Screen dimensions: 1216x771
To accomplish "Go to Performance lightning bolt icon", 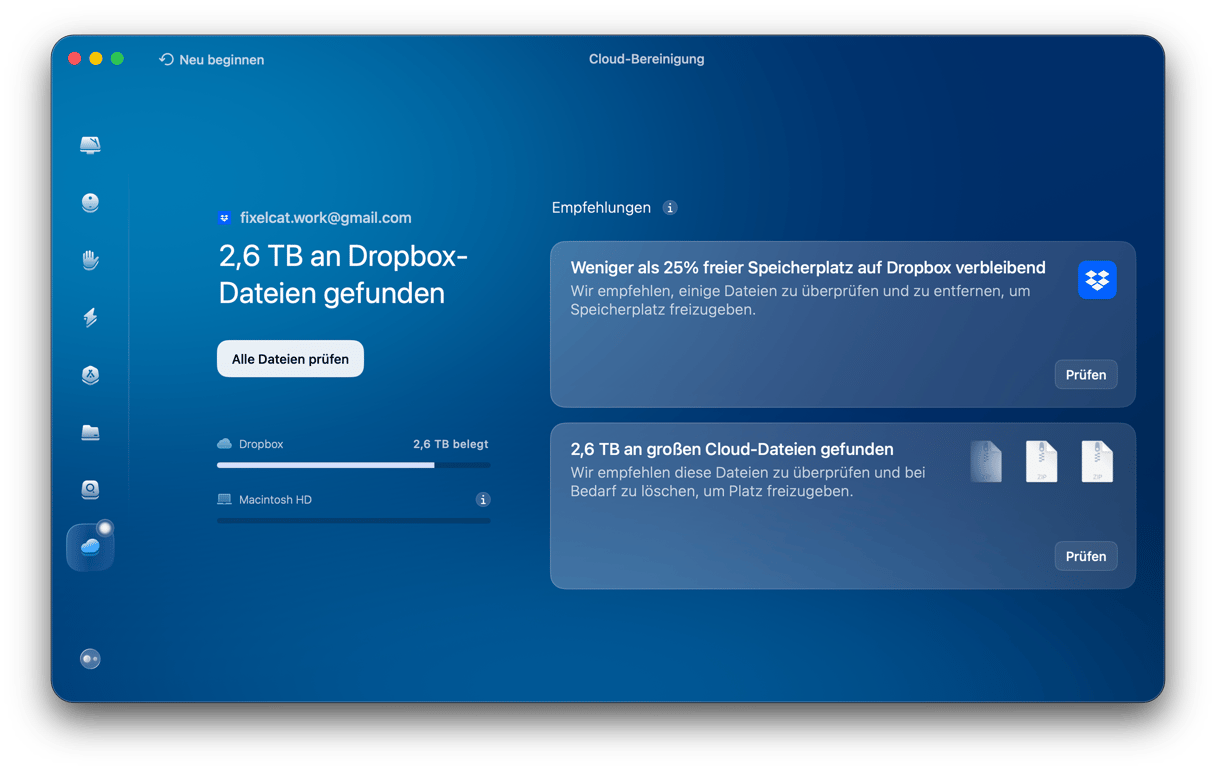I will (x=90, y=318).
